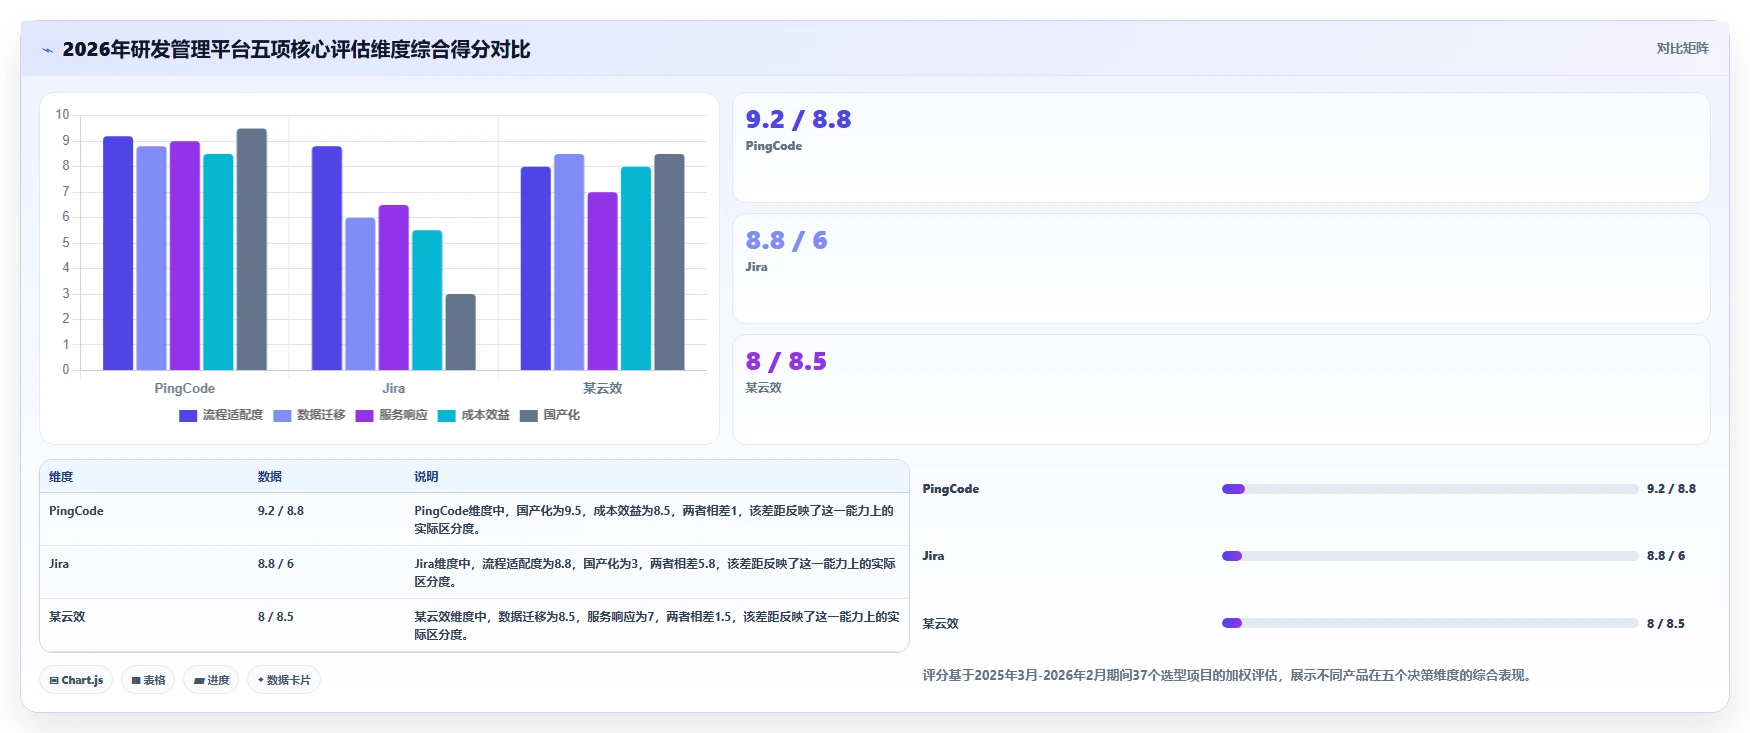Click the footnote starting '评分基于2025年3月'

coord(1228,676)
